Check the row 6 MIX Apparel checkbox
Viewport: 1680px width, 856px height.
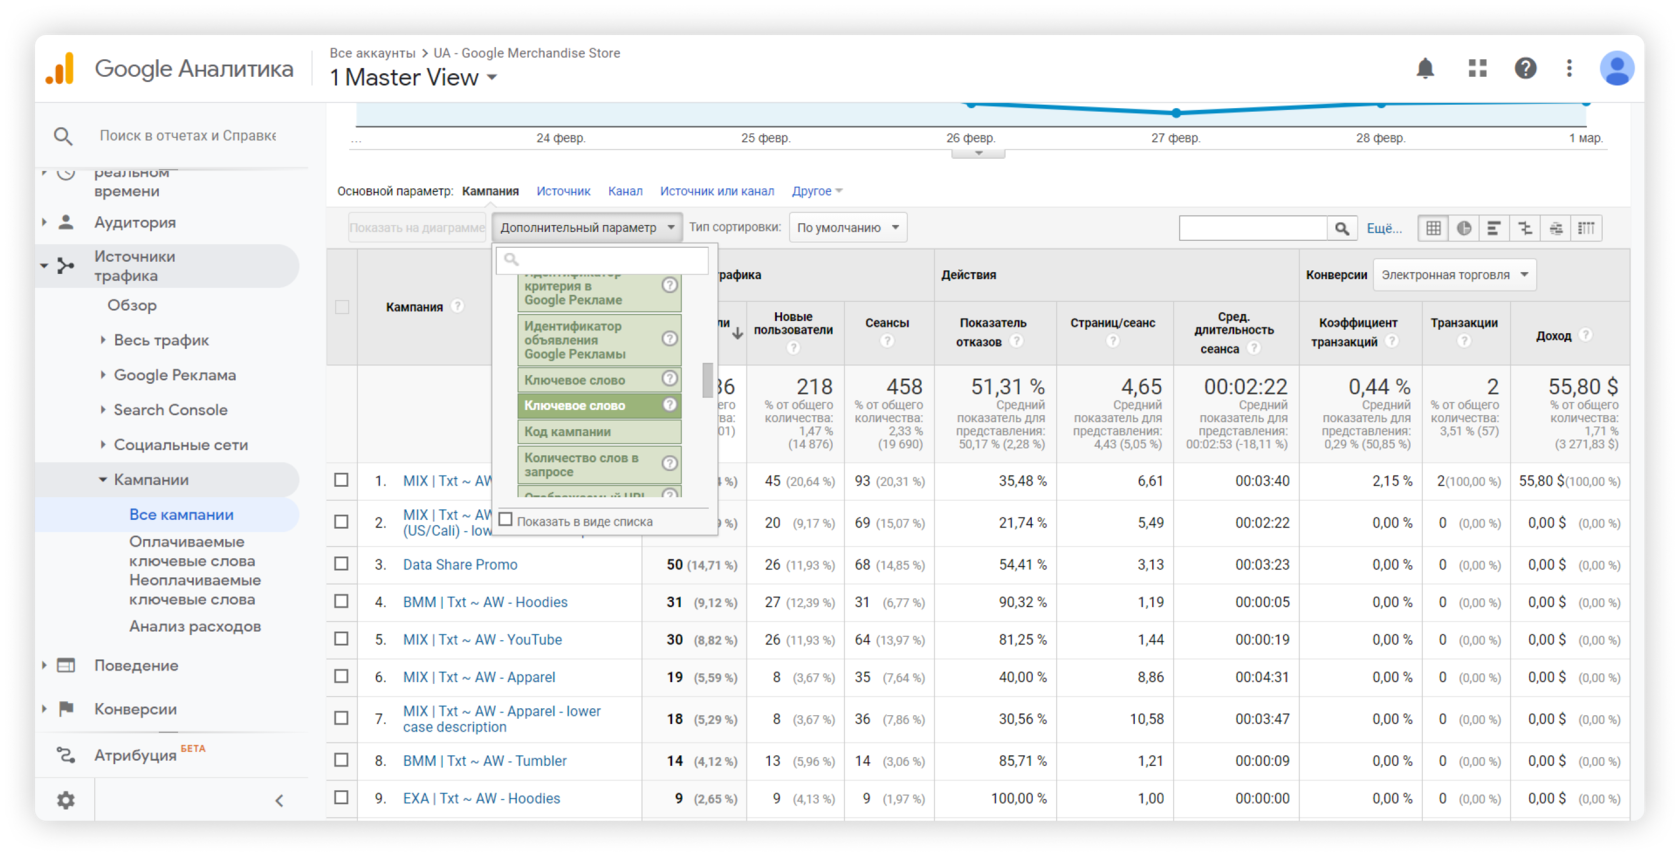341,676
